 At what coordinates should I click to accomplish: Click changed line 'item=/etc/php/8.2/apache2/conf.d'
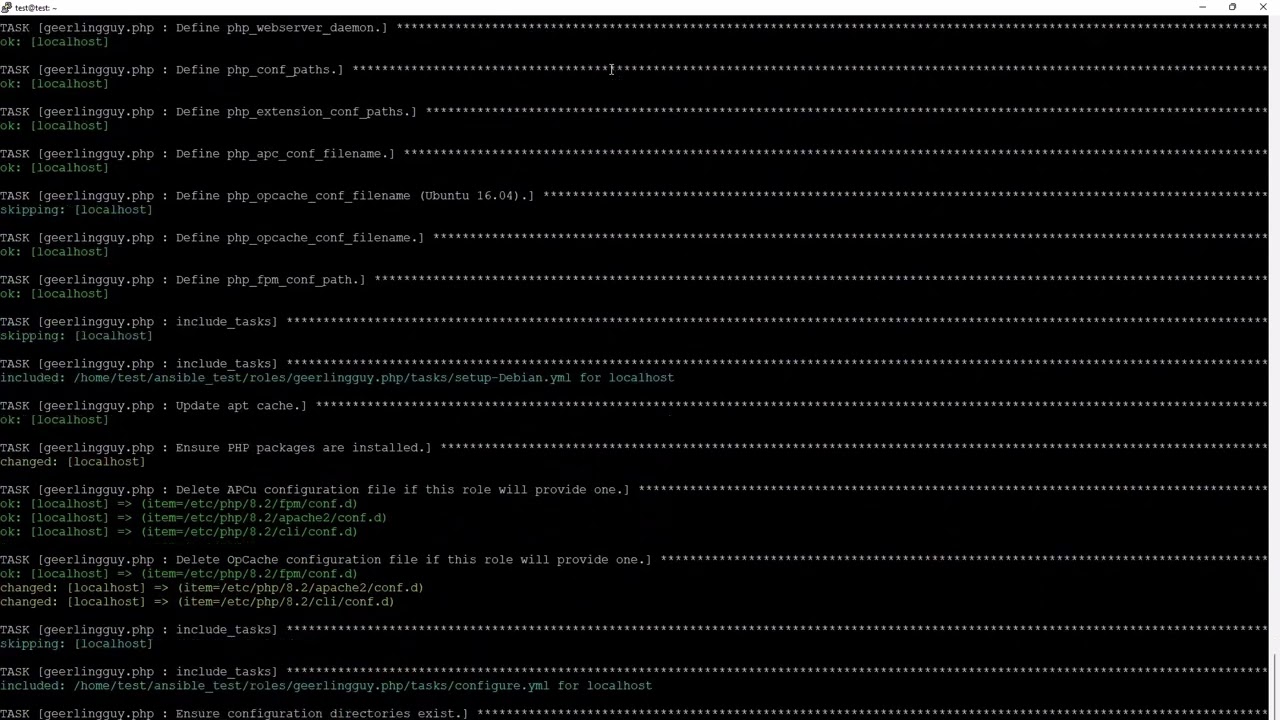(x=212, y=588)
